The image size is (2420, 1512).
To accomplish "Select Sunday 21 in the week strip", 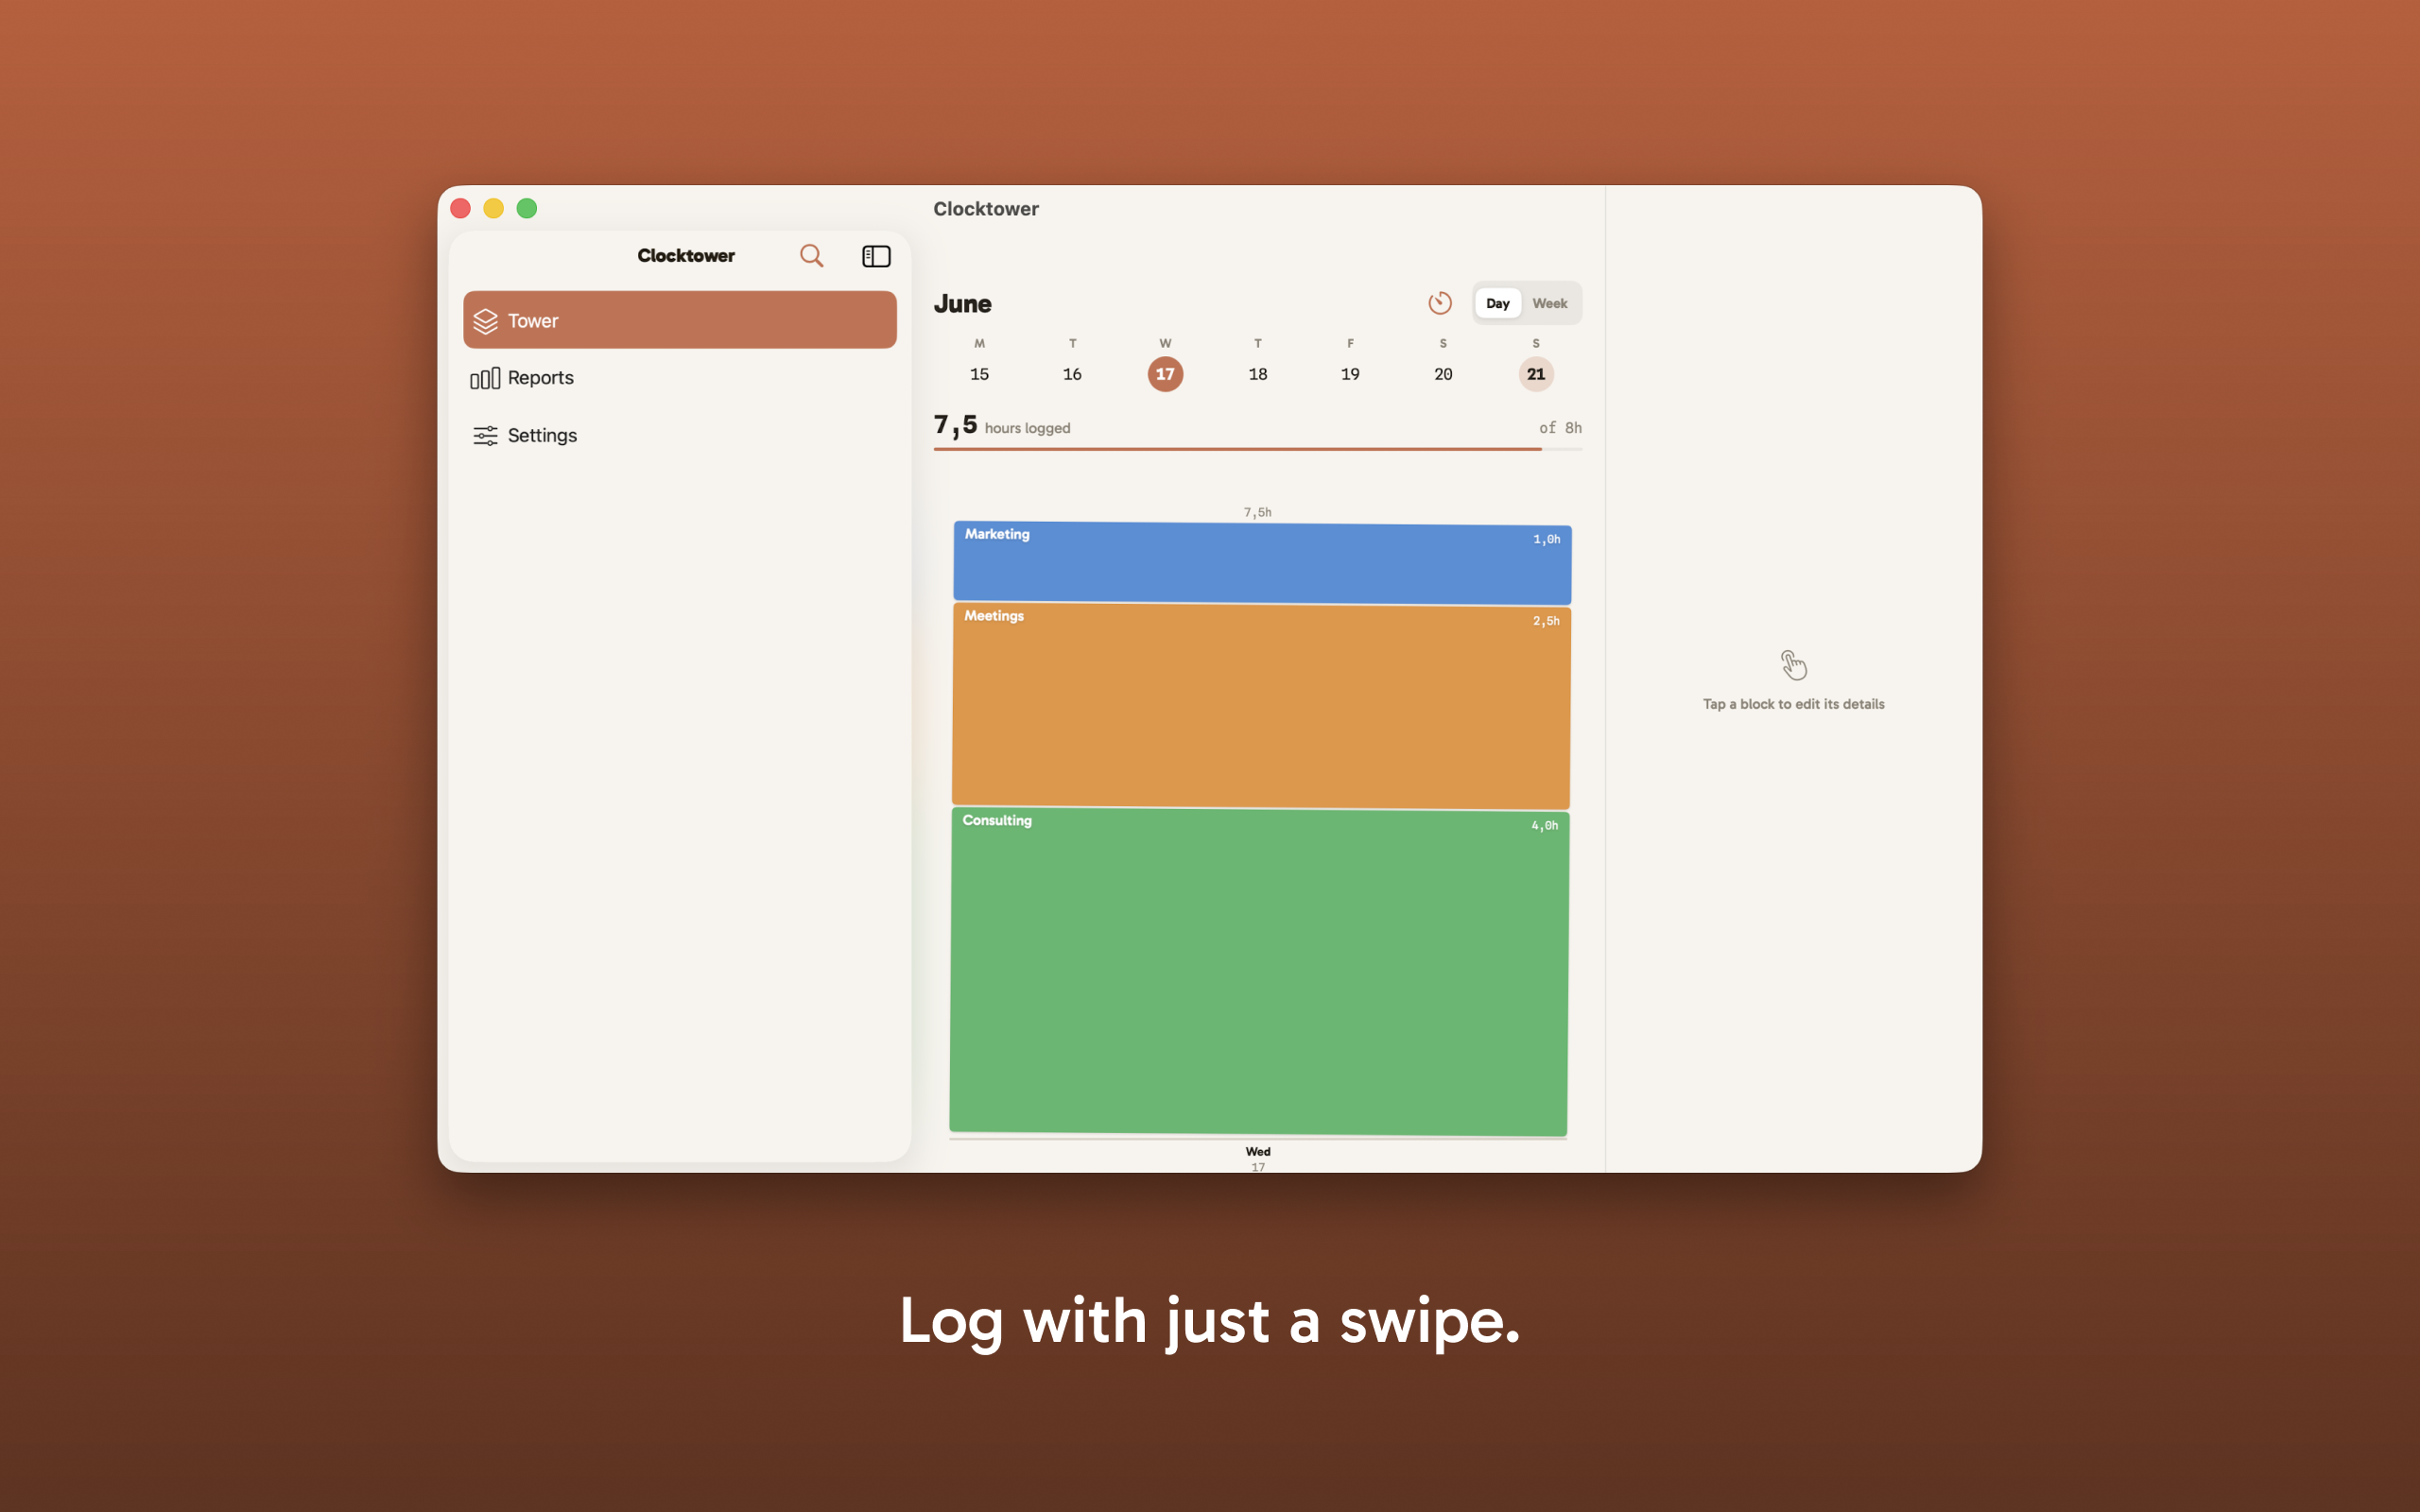I will click(x=1536, y=374).
